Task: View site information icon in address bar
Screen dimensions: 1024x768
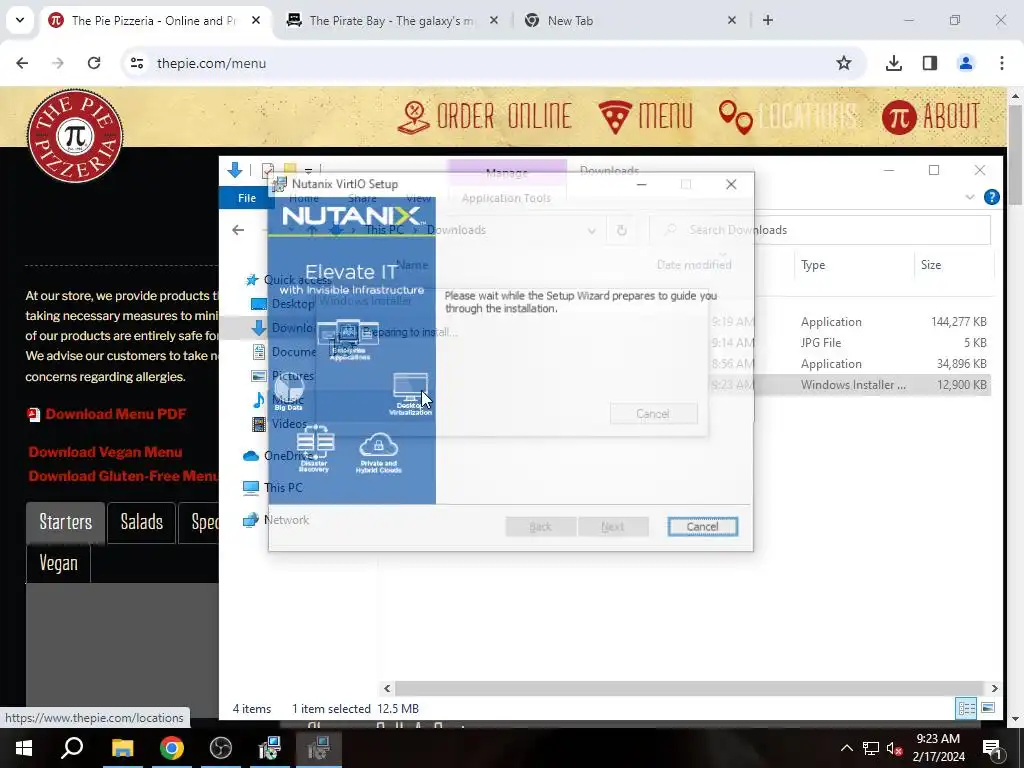Action: (x=137, y=63)
